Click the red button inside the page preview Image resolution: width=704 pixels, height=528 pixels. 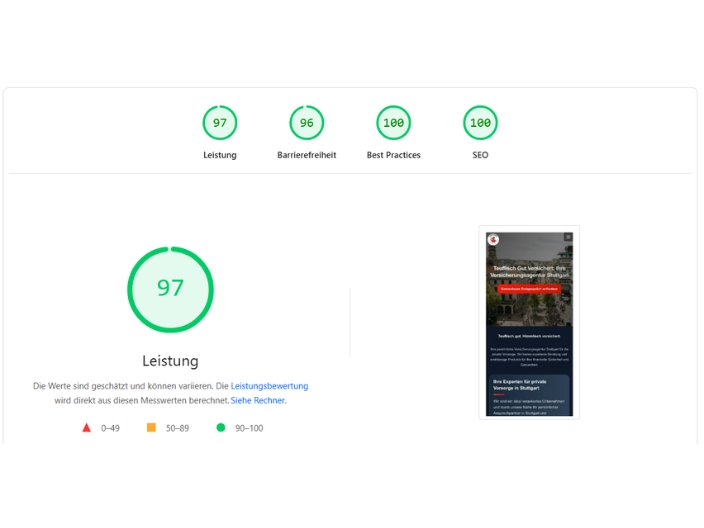coord(529,289)
